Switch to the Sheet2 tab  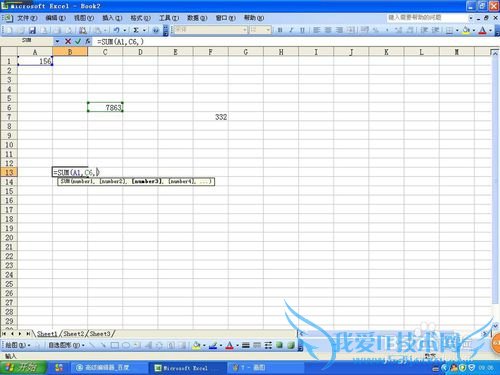pos(74,334)
